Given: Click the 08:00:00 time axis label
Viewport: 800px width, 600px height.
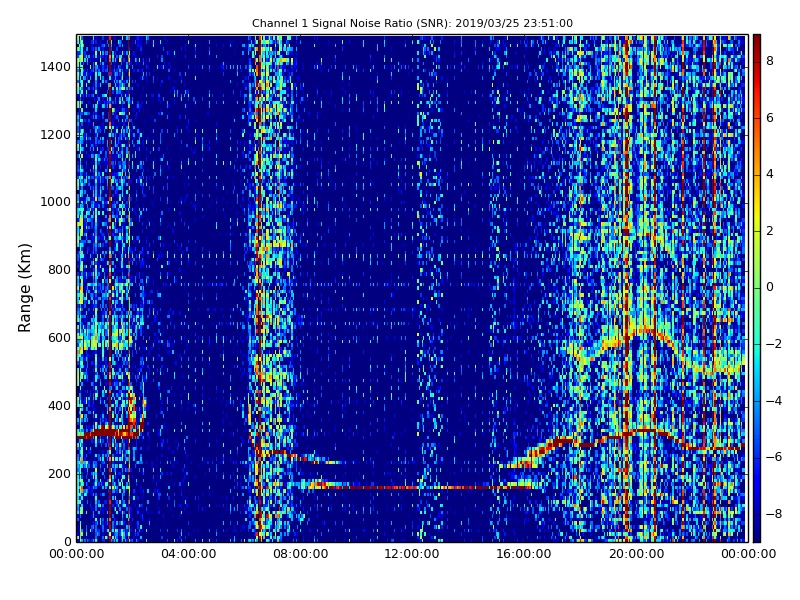Looking at the screenshot, I should pyautogui.click(x=301, y=554).
